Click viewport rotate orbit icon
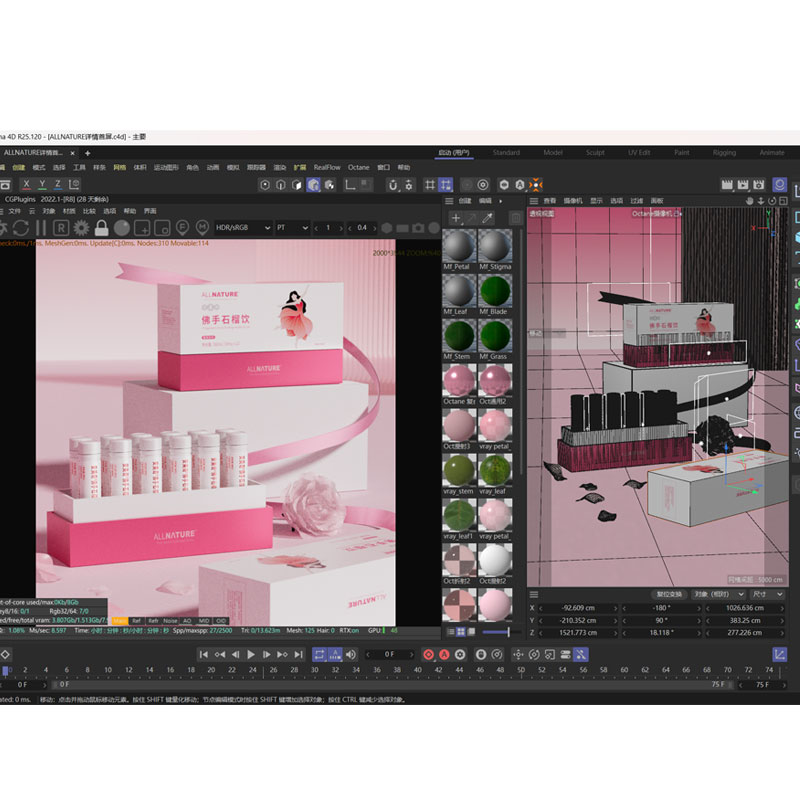Screen dimensions: 800x800 click(x=772, y=201)
